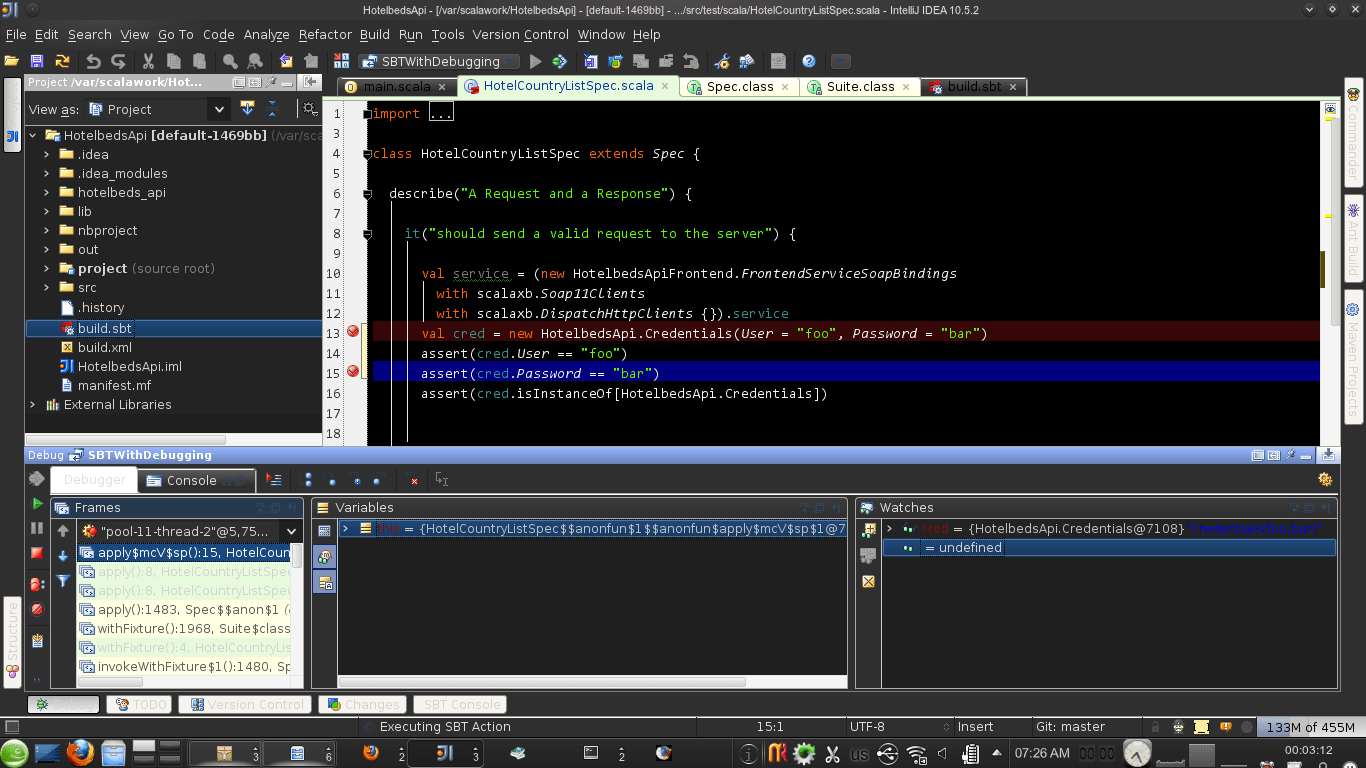1366x768 pixels.
Task: Toggle the breakpoint on line 15
Action: (353, 371)
